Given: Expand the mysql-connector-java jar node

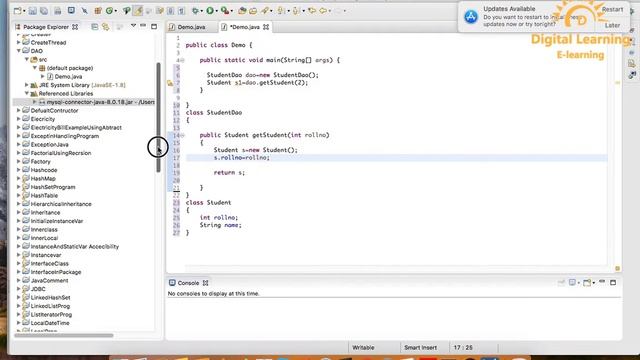Looking at the screenshot, I should pyautogui.click(x=35, y=102).
